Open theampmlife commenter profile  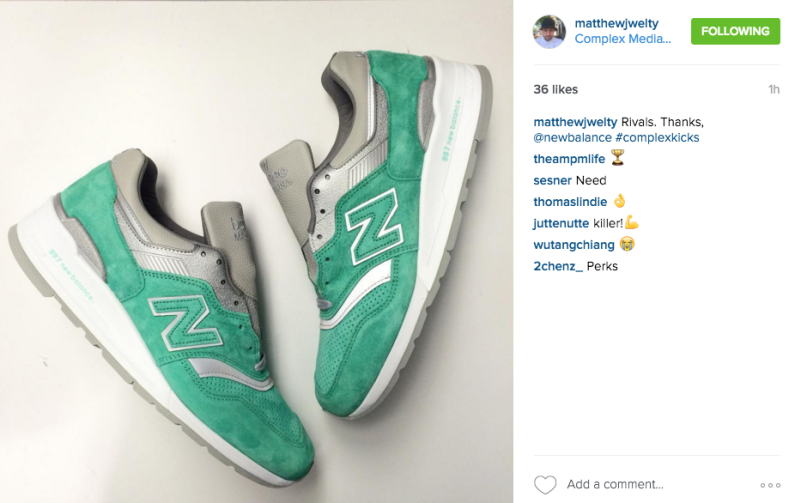pyautogui.click(x=569, y=159)
